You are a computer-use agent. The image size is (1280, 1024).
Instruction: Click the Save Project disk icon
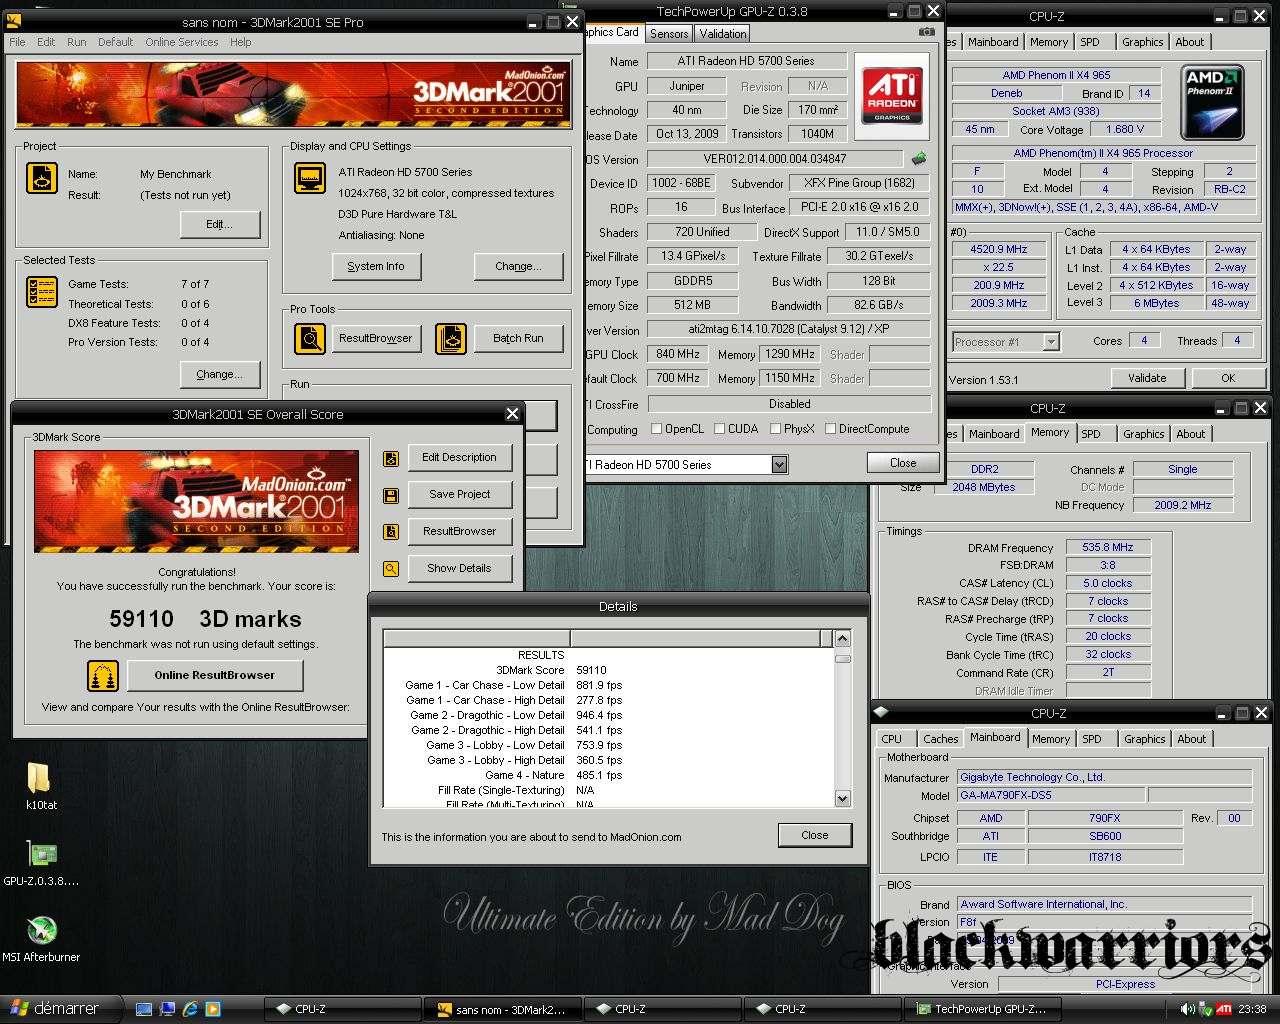coord(391,495)
